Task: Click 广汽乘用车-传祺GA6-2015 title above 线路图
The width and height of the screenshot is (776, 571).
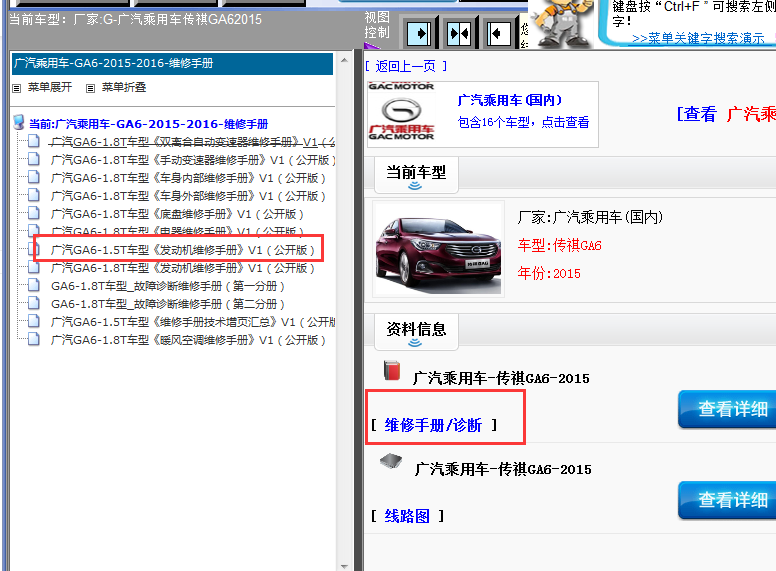Action: tap(503, 469)
